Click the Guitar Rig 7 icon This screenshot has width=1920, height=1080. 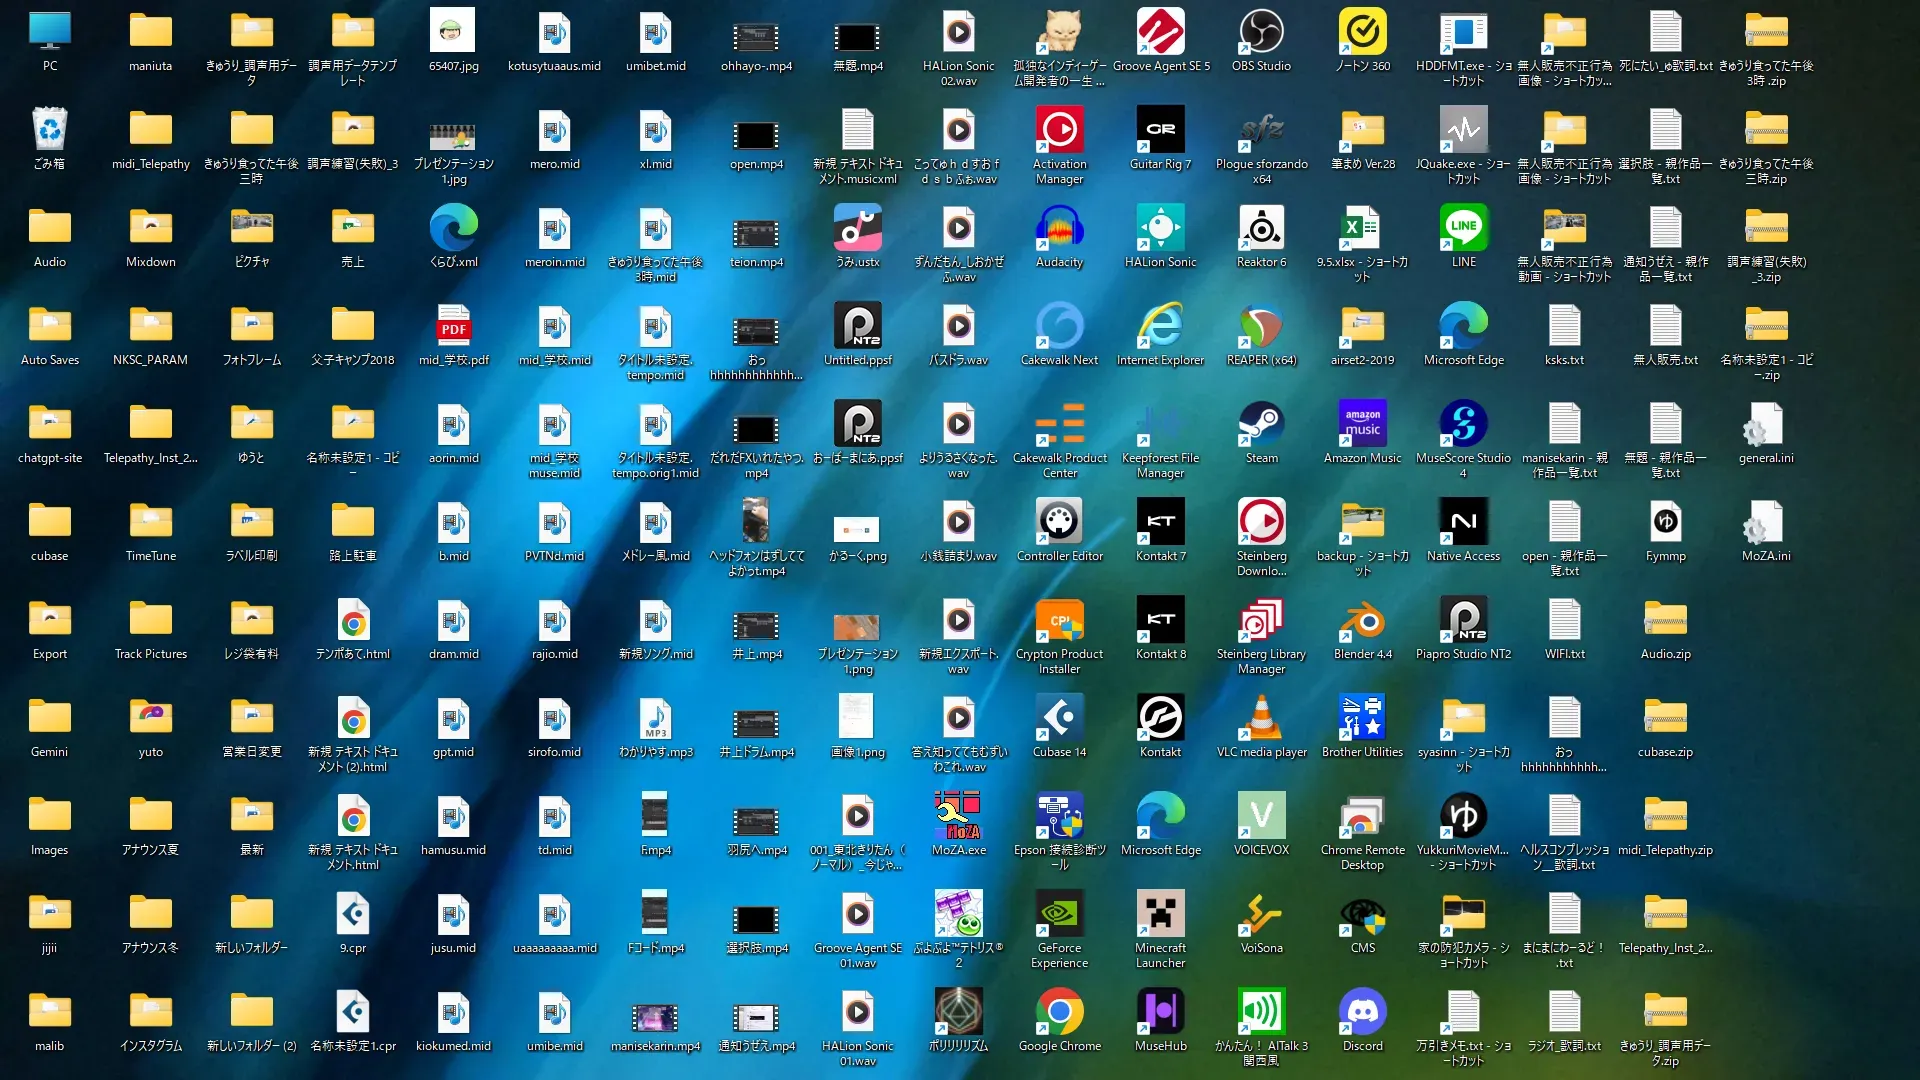click(1160, 131)
